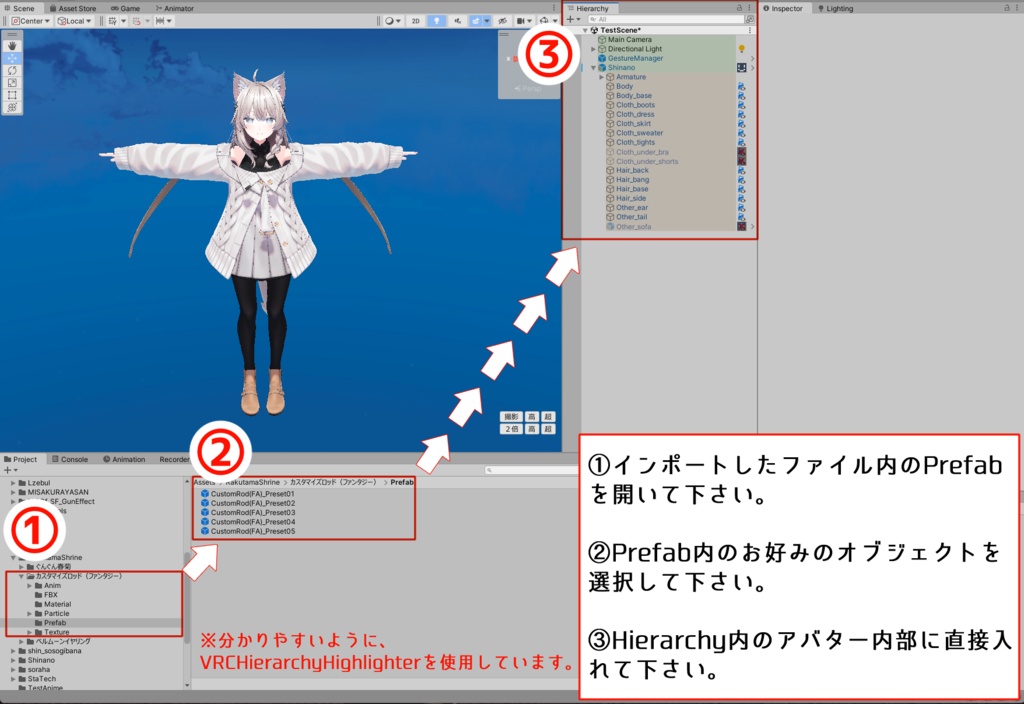Click the Project panel search field
1024x704 pixels.
pyautogui.click(x=530, y=470)
